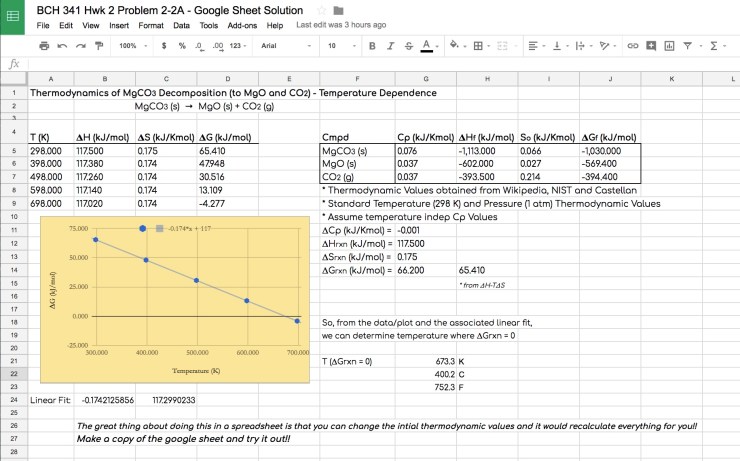Open the Add-ons menu
The image size is (740, 461).
pyautogui.click(x=242, y=25)
